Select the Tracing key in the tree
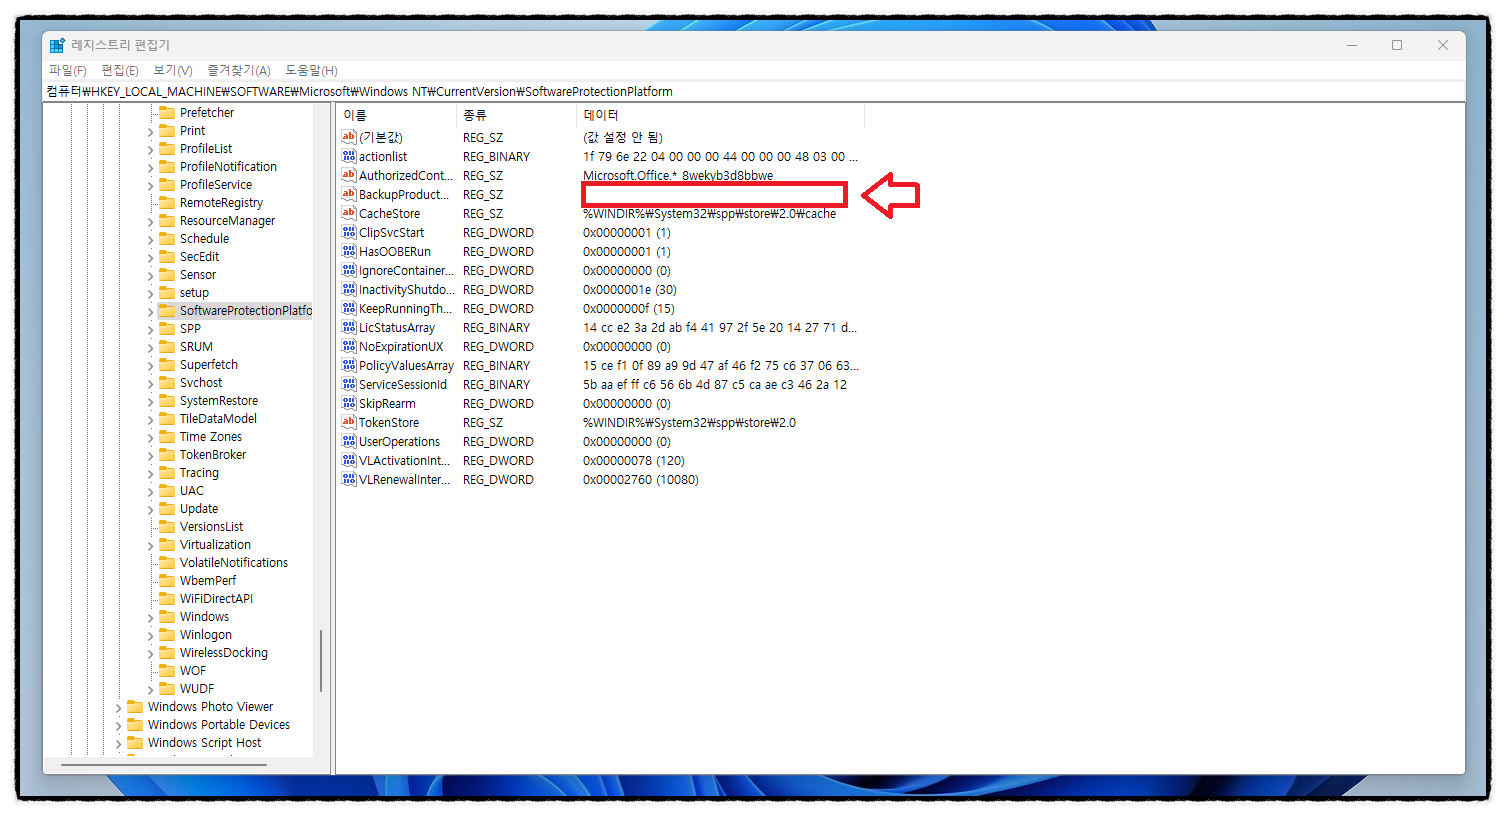 click(x=199, y=473)
